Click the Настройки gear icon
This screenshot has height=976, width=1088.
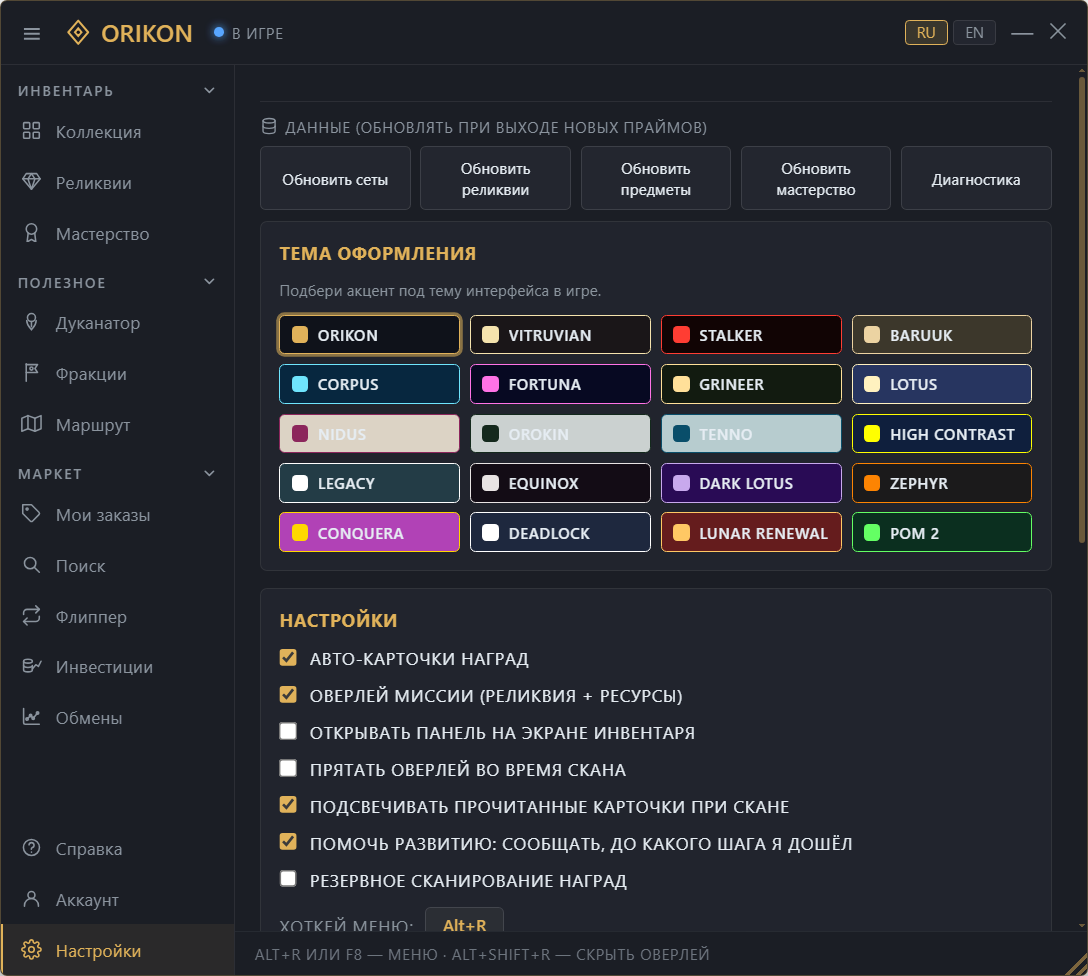tap(31, 950)
